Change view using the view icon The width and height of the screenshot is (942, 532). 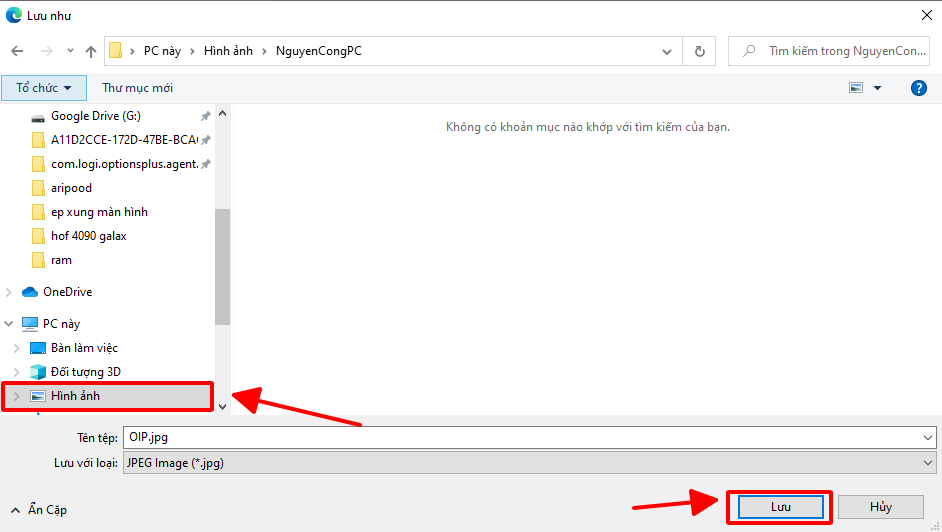coord(856,88)
